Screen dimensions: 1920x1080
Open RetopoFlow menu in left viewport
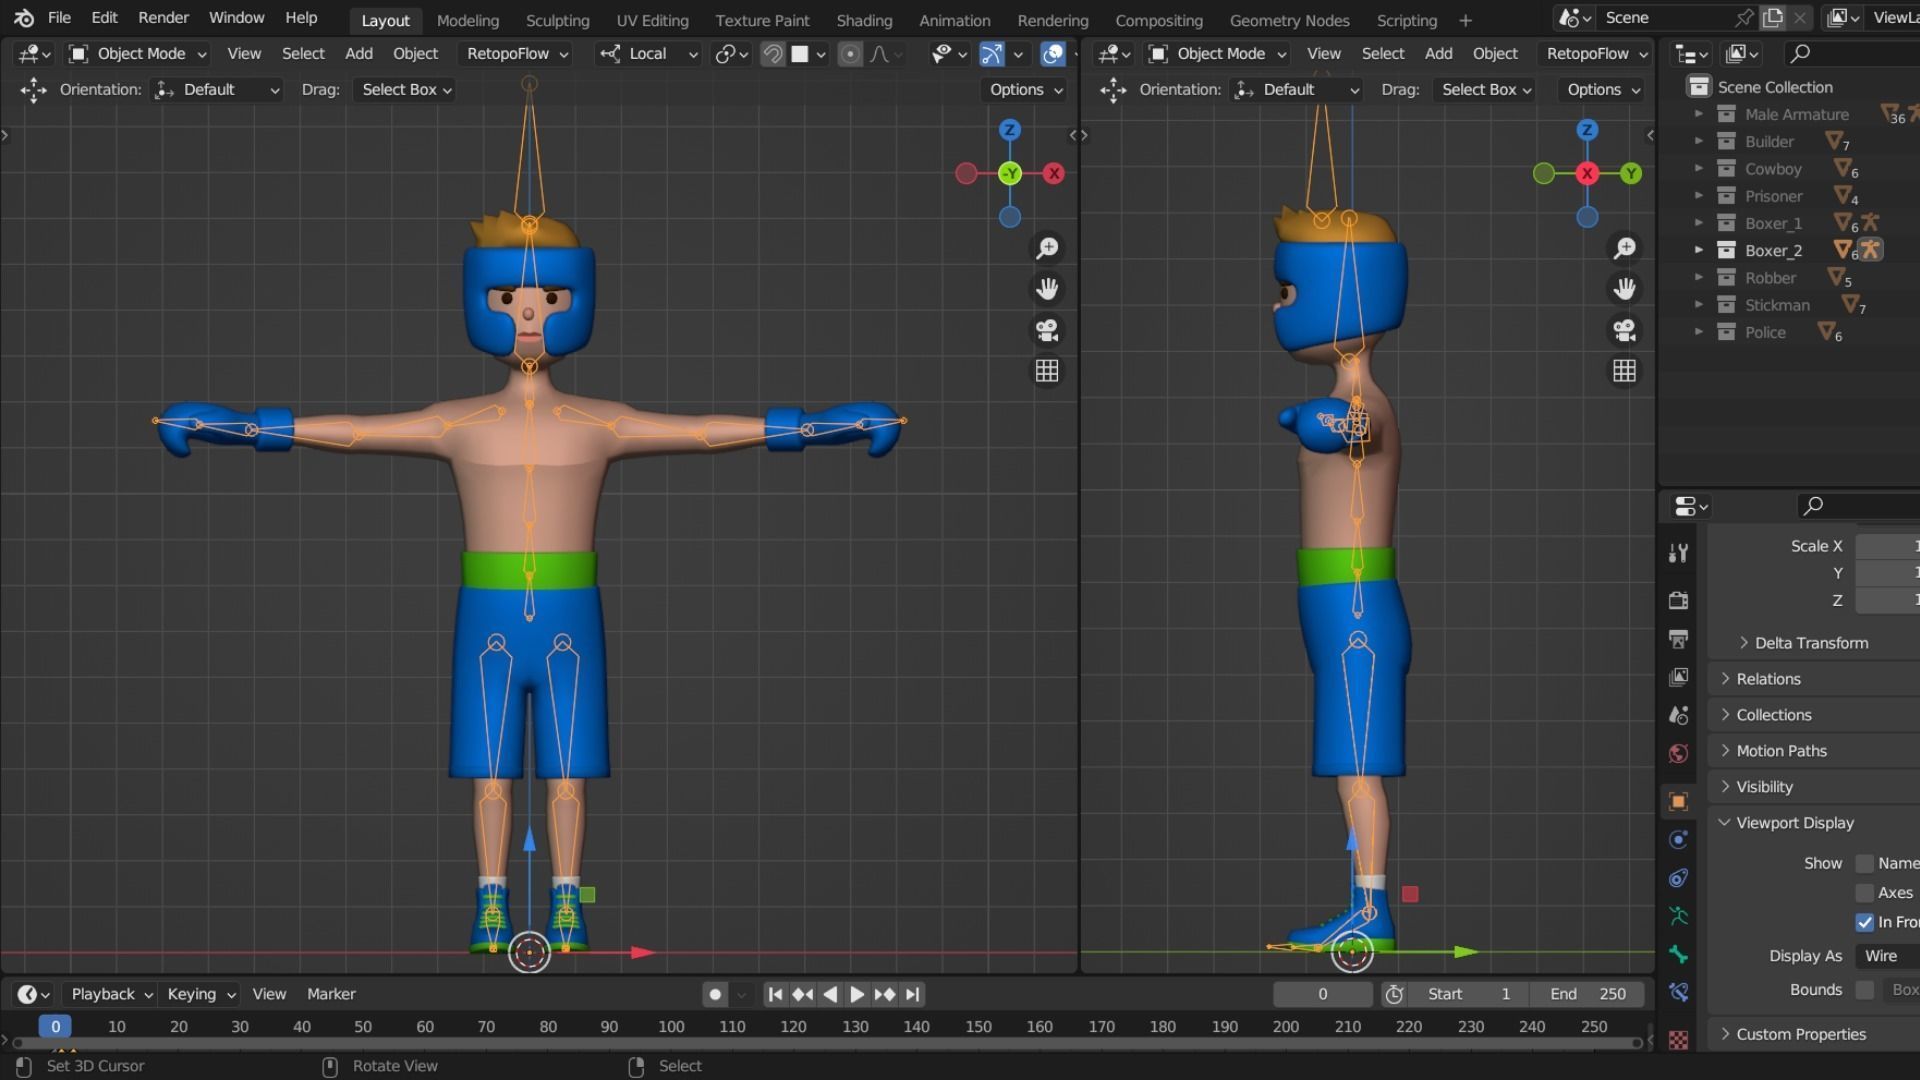tap(517, 54)
